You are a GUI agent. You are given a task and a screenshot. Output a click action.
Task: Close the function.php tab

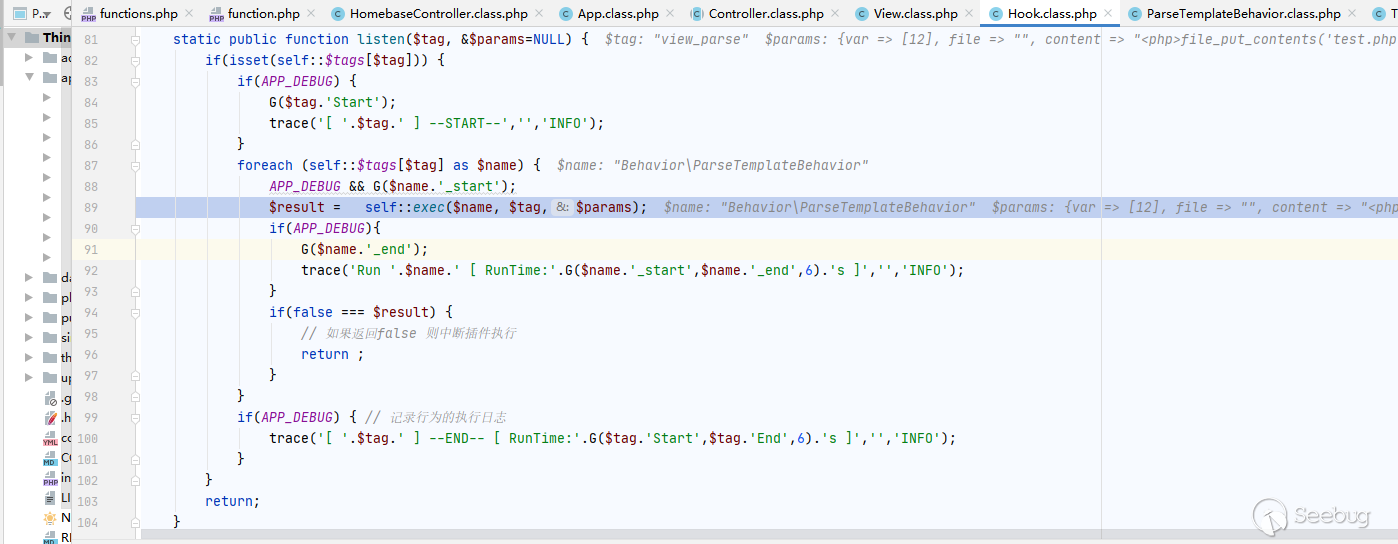[311, 14]
